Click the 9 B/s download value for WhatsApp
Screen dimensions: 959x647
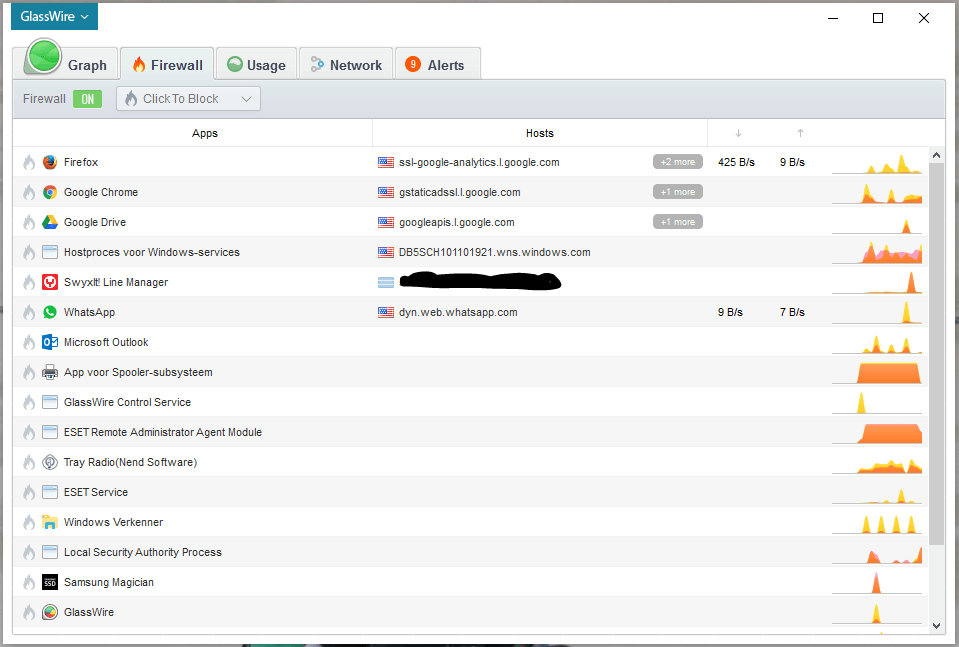coord(730,312)
